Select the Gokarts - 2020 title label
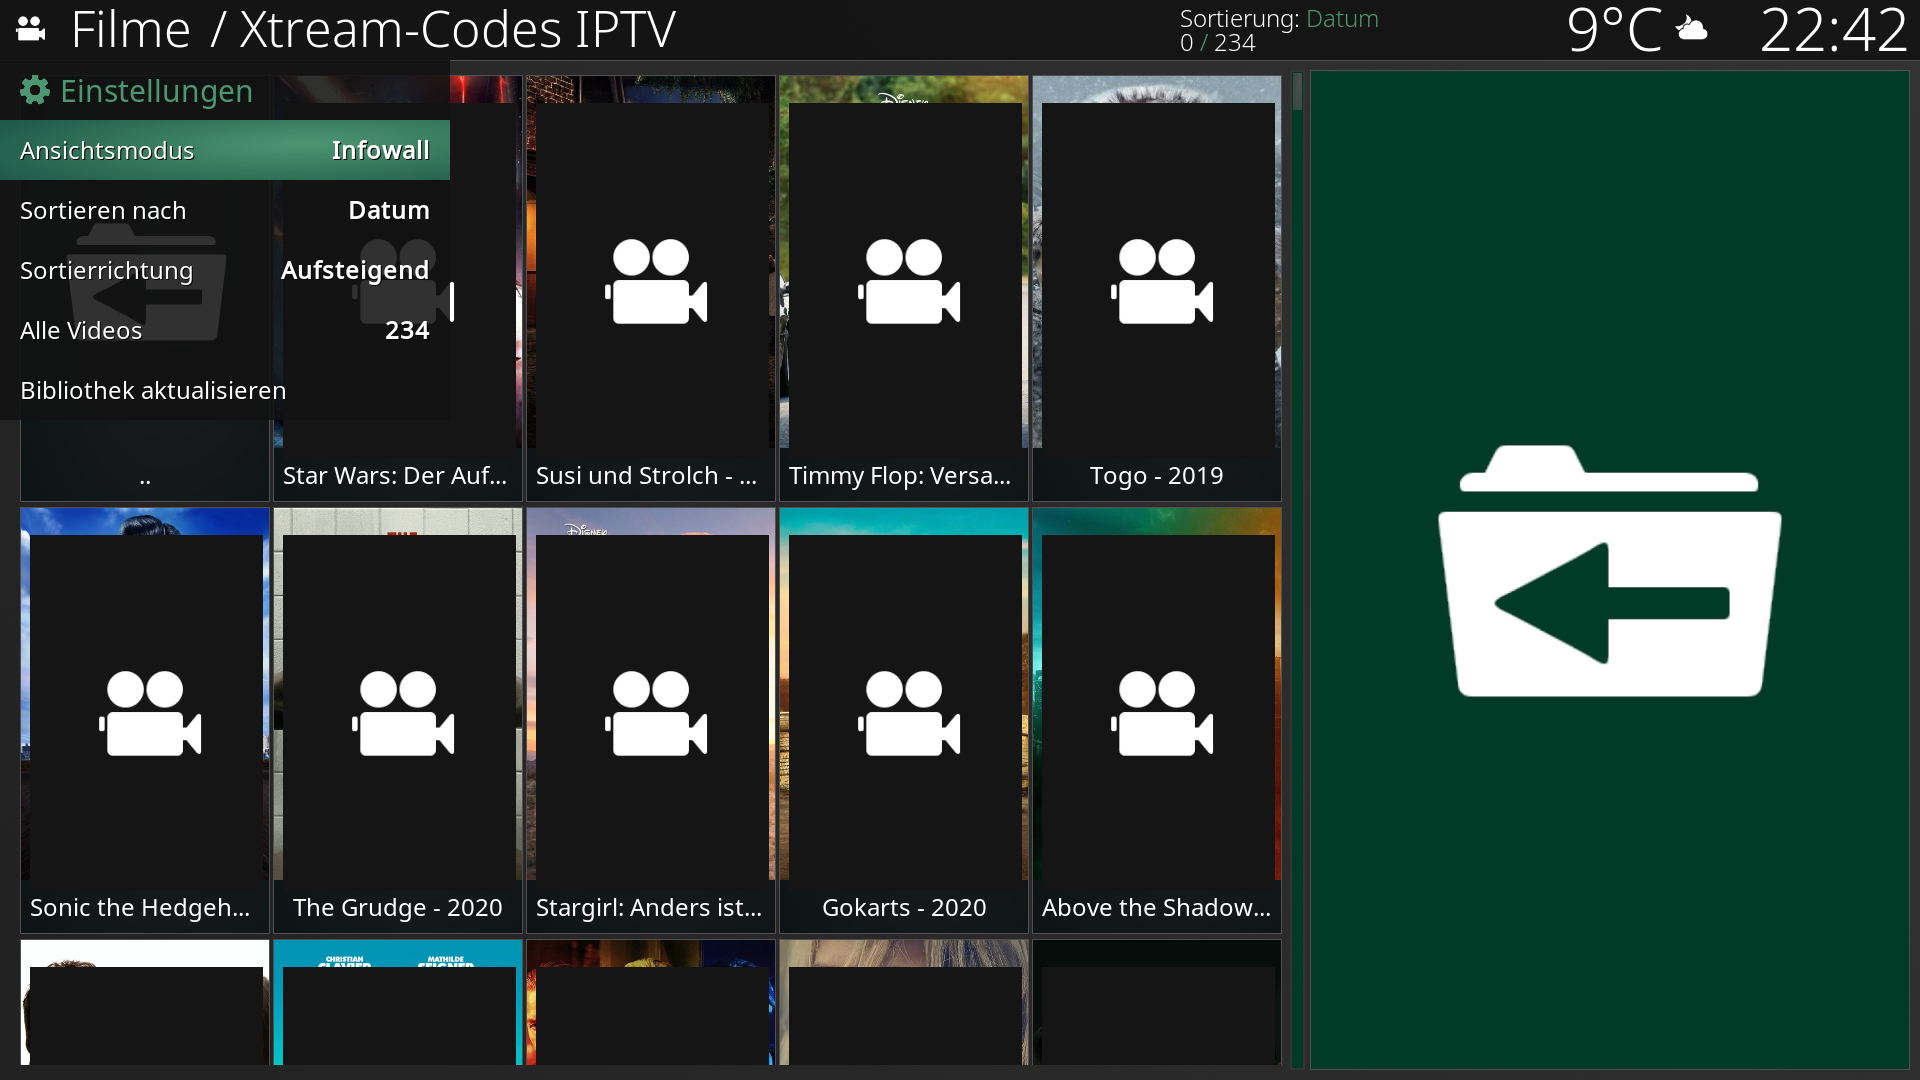1920x1080 pixels. point(904,908)
